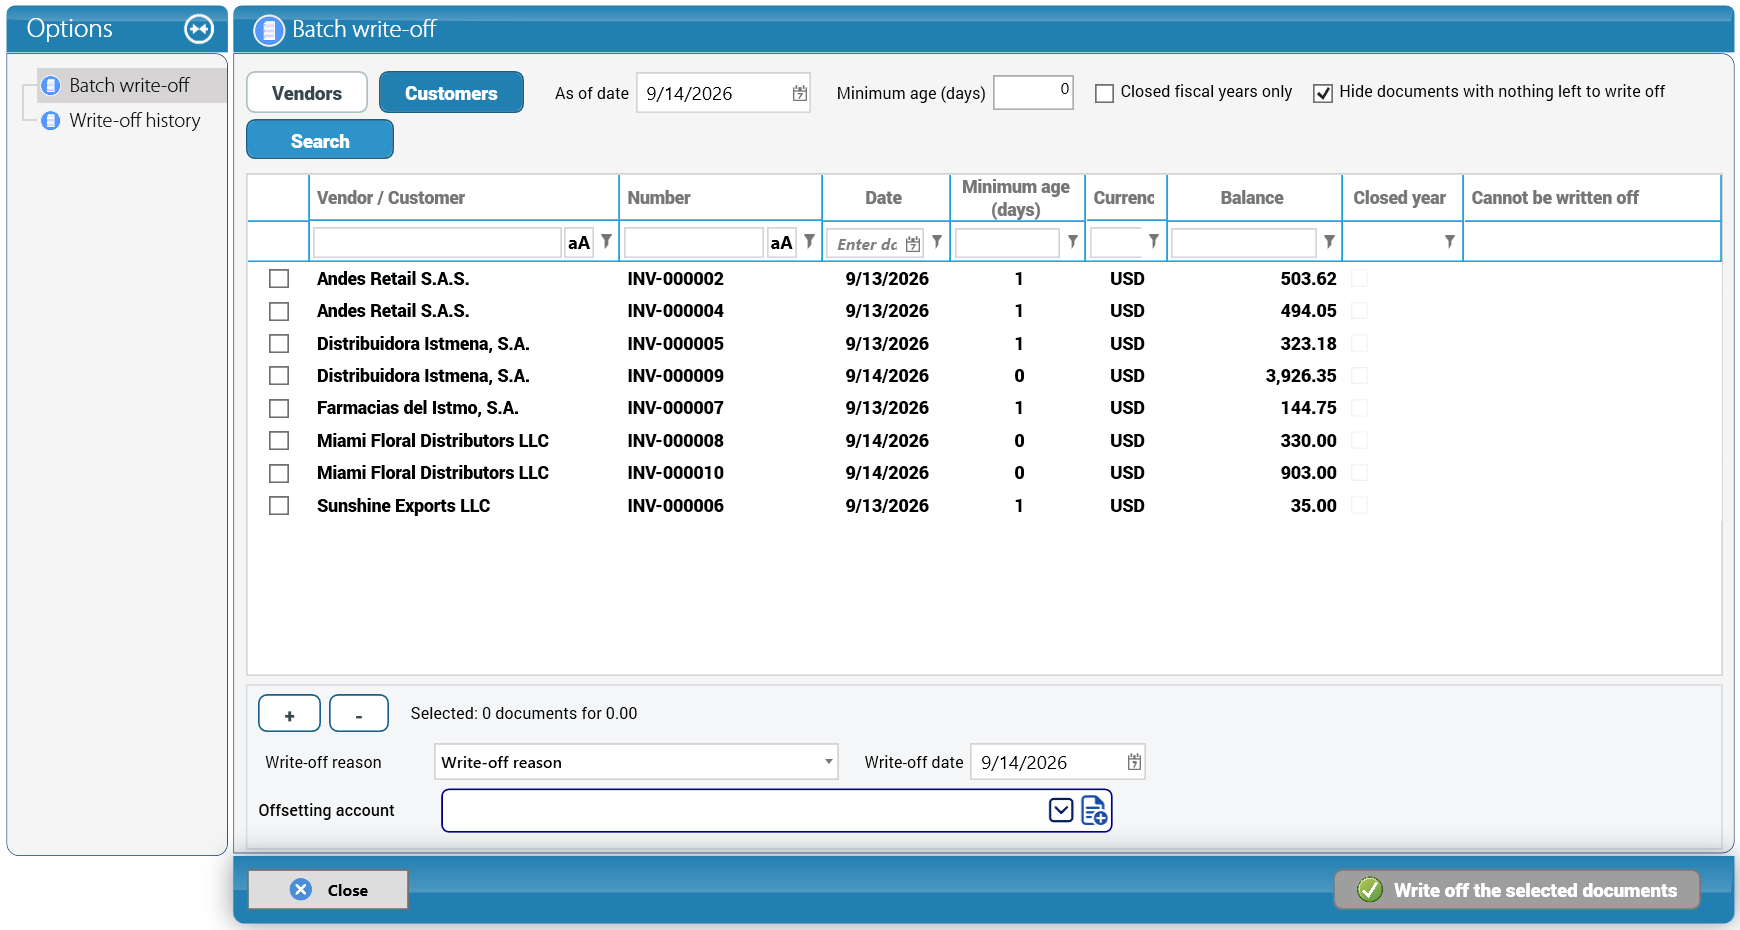Sort by the Number column header

click(x=720, y=198)
